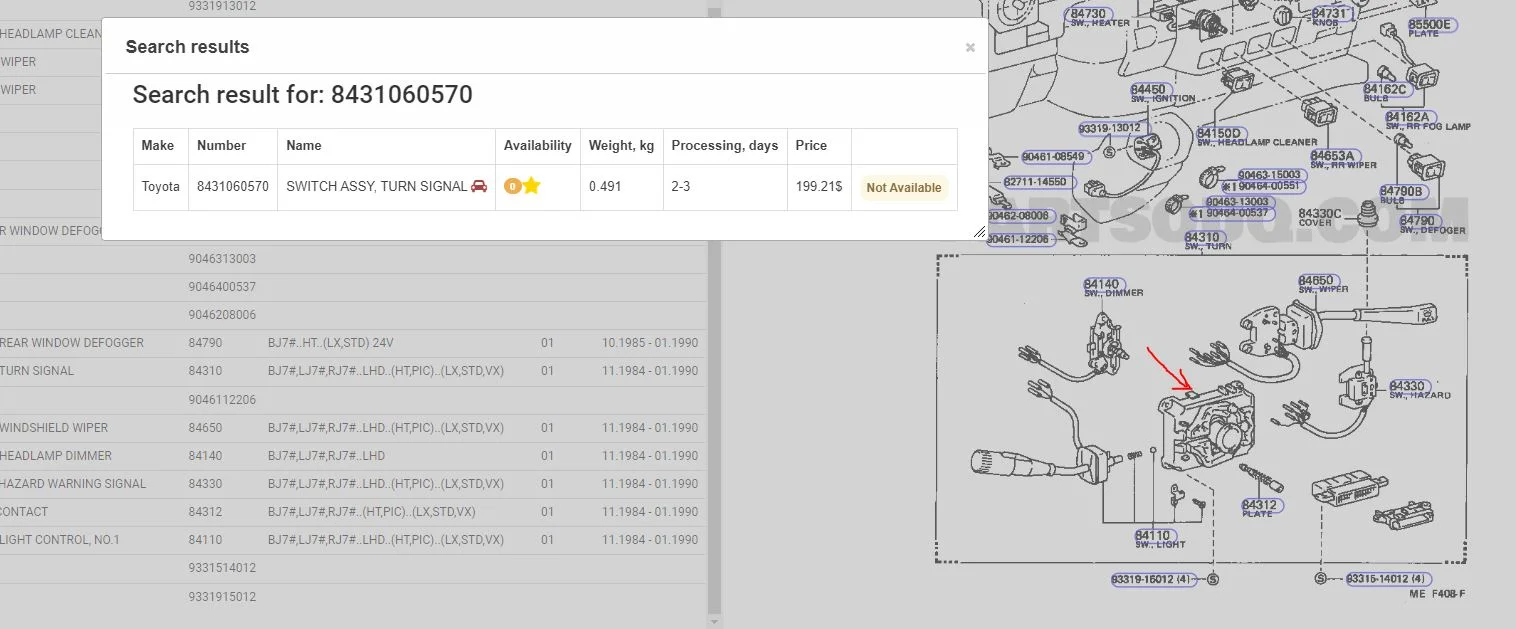Viewport: 1516px width, 629px height.
Task: Click the Toyota make cell
Action: pyautogui.click(x=161, y=187)
